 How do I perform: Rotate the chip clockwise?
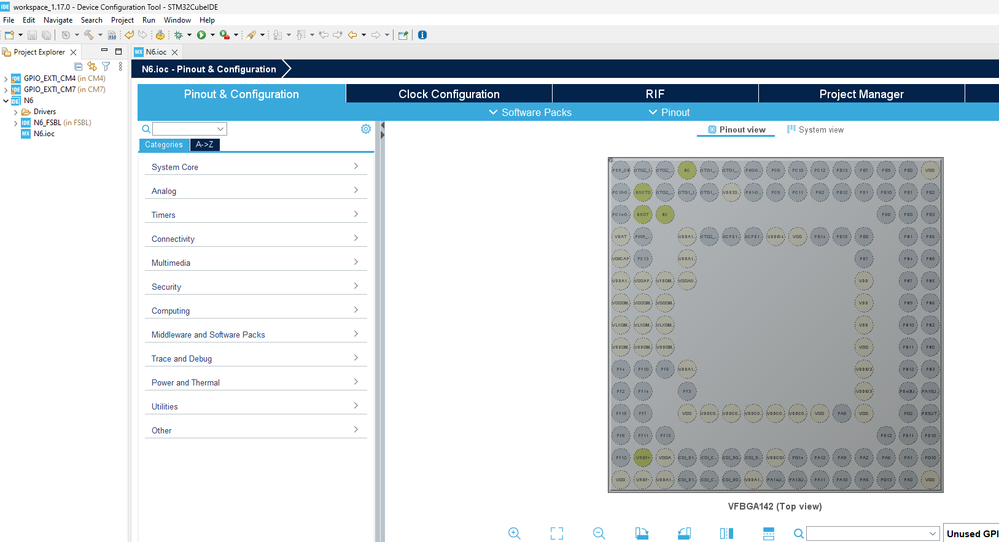click(642, 533)
